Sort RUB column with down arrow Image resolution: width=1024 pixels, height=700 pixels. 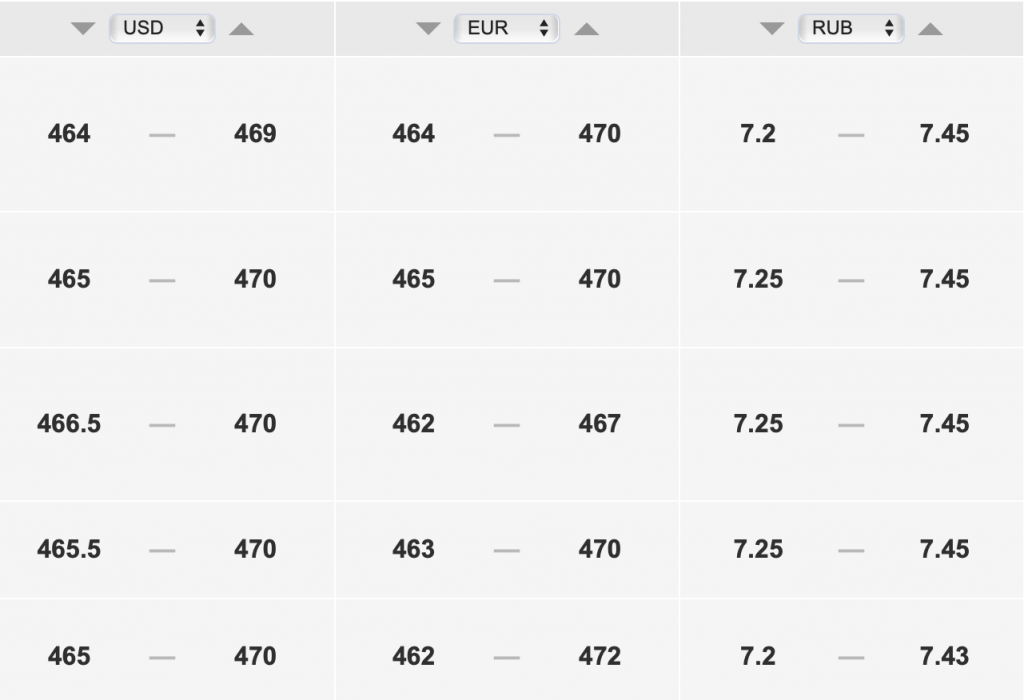click(x=772, y=29)
